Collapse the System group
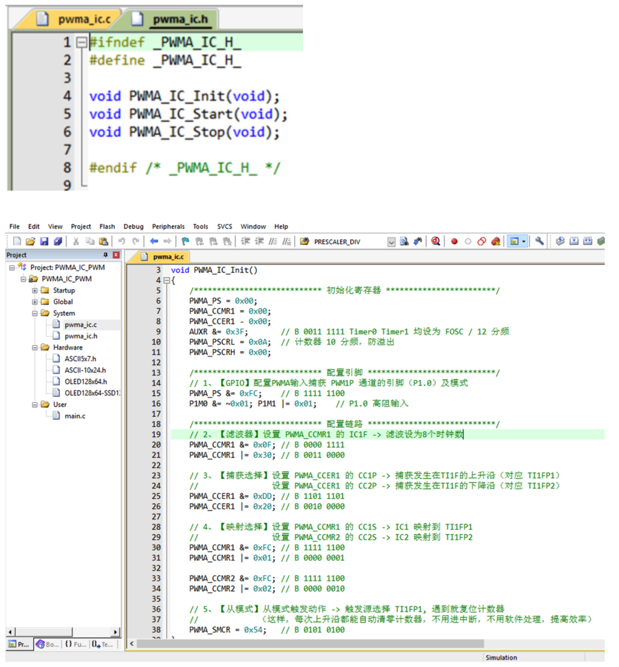The height and width of the screenshot is (667, 619). coord(35,314)
